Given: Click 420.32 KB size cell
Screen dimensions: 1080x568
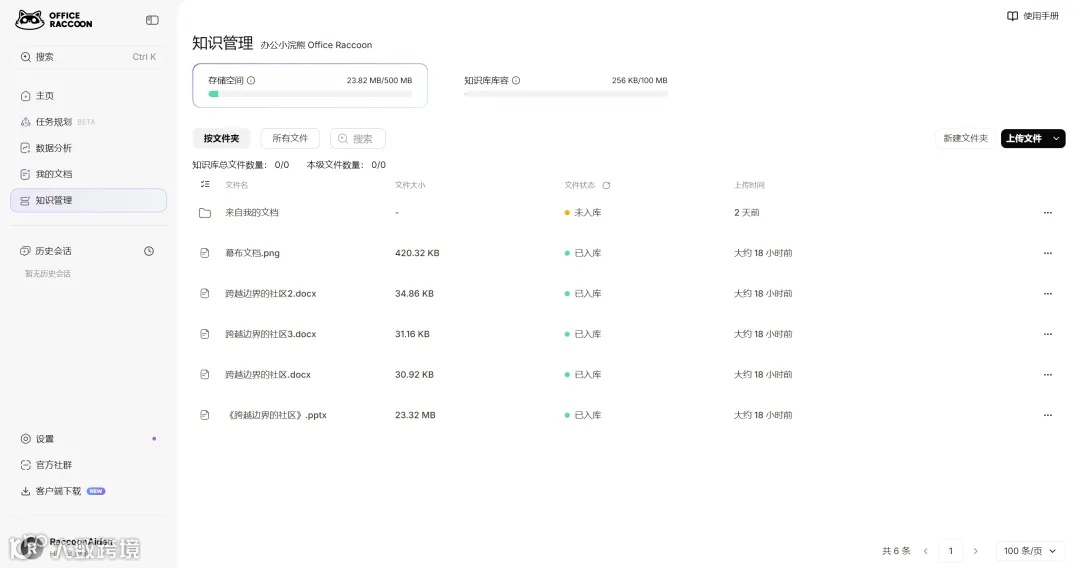Looking at the screenshot, I should point(417,253).
